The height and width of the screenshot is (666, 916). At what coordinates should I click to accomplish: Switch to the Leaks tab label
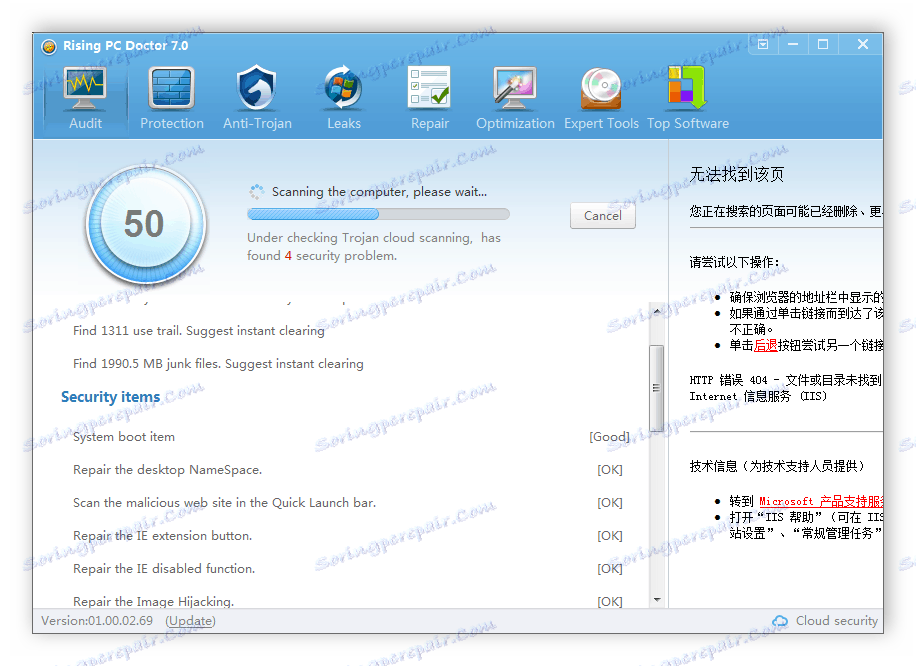click(x=344, y=123)
